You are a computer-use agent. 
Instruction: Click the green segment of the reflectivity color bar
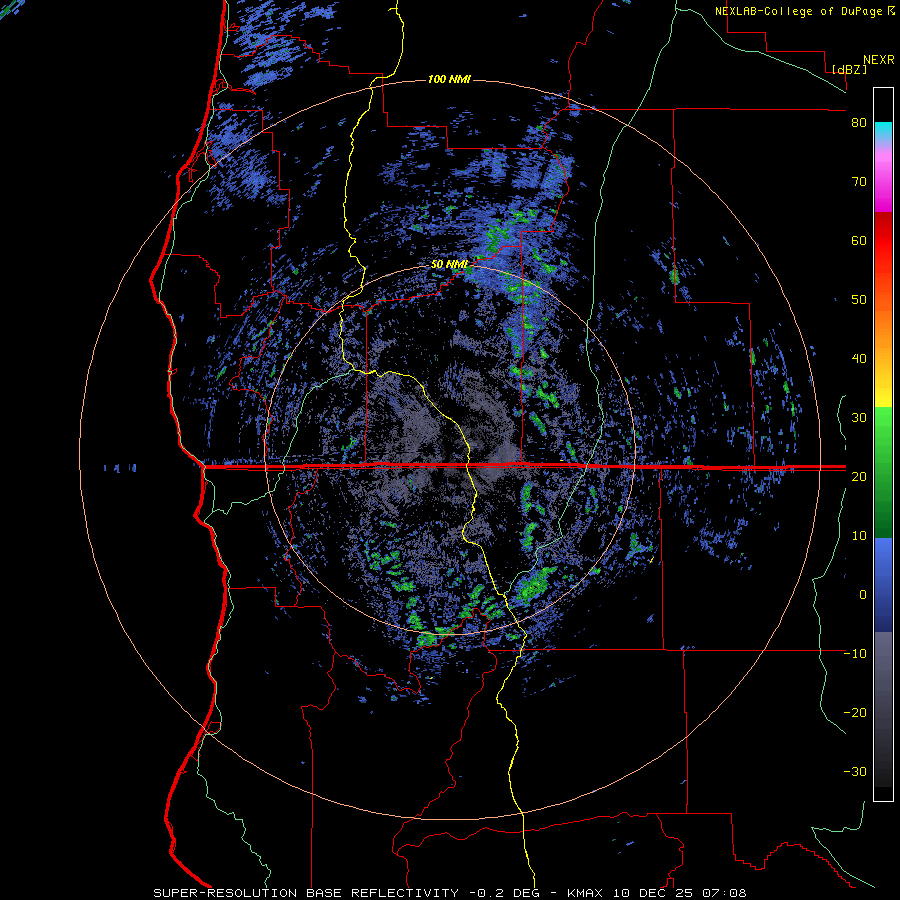click(883, 472)
